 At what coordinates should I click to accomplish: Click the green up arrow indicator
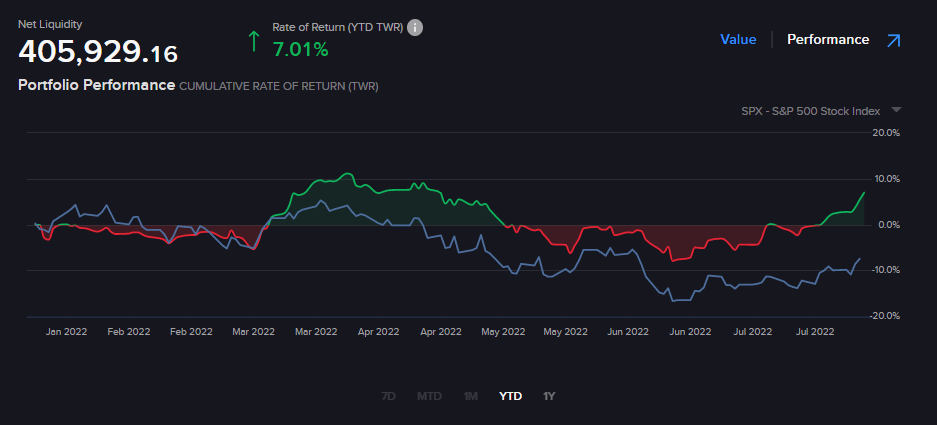point(254,41)
